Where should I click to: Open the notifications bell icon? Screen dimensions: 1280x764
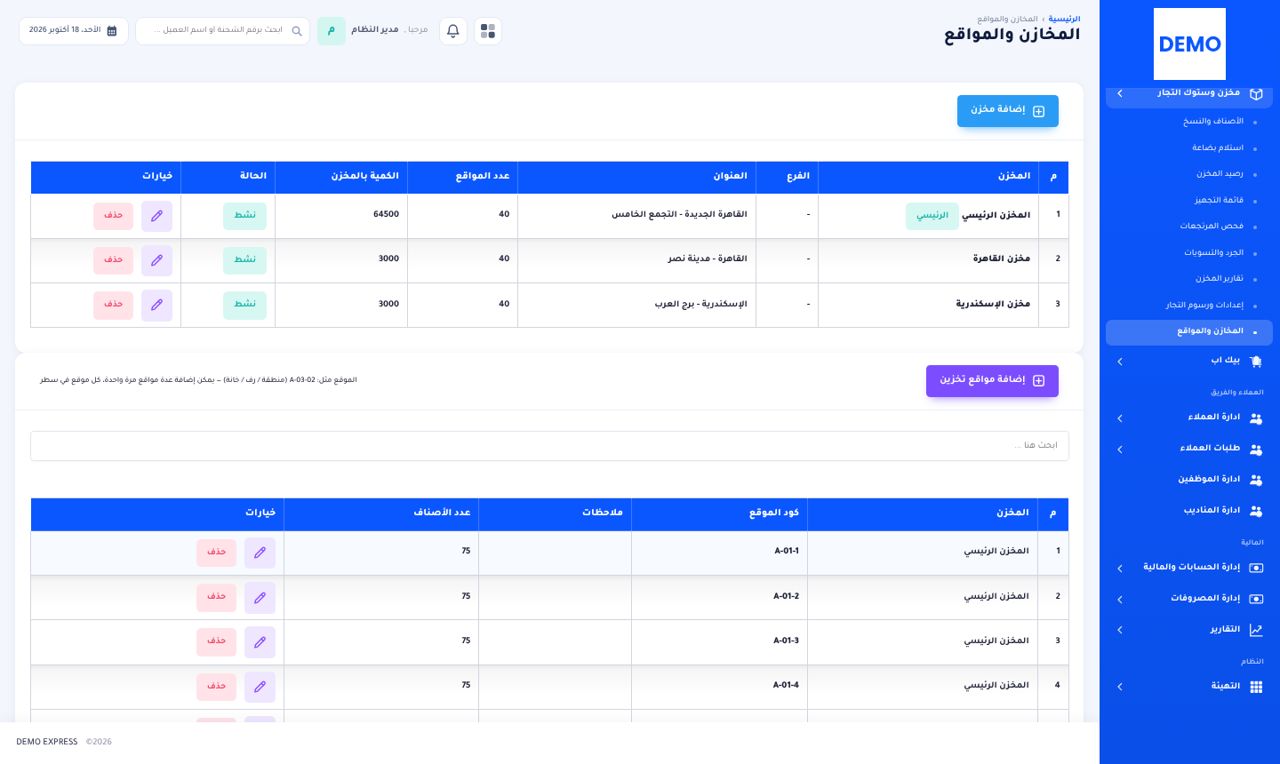pos(453,31)
